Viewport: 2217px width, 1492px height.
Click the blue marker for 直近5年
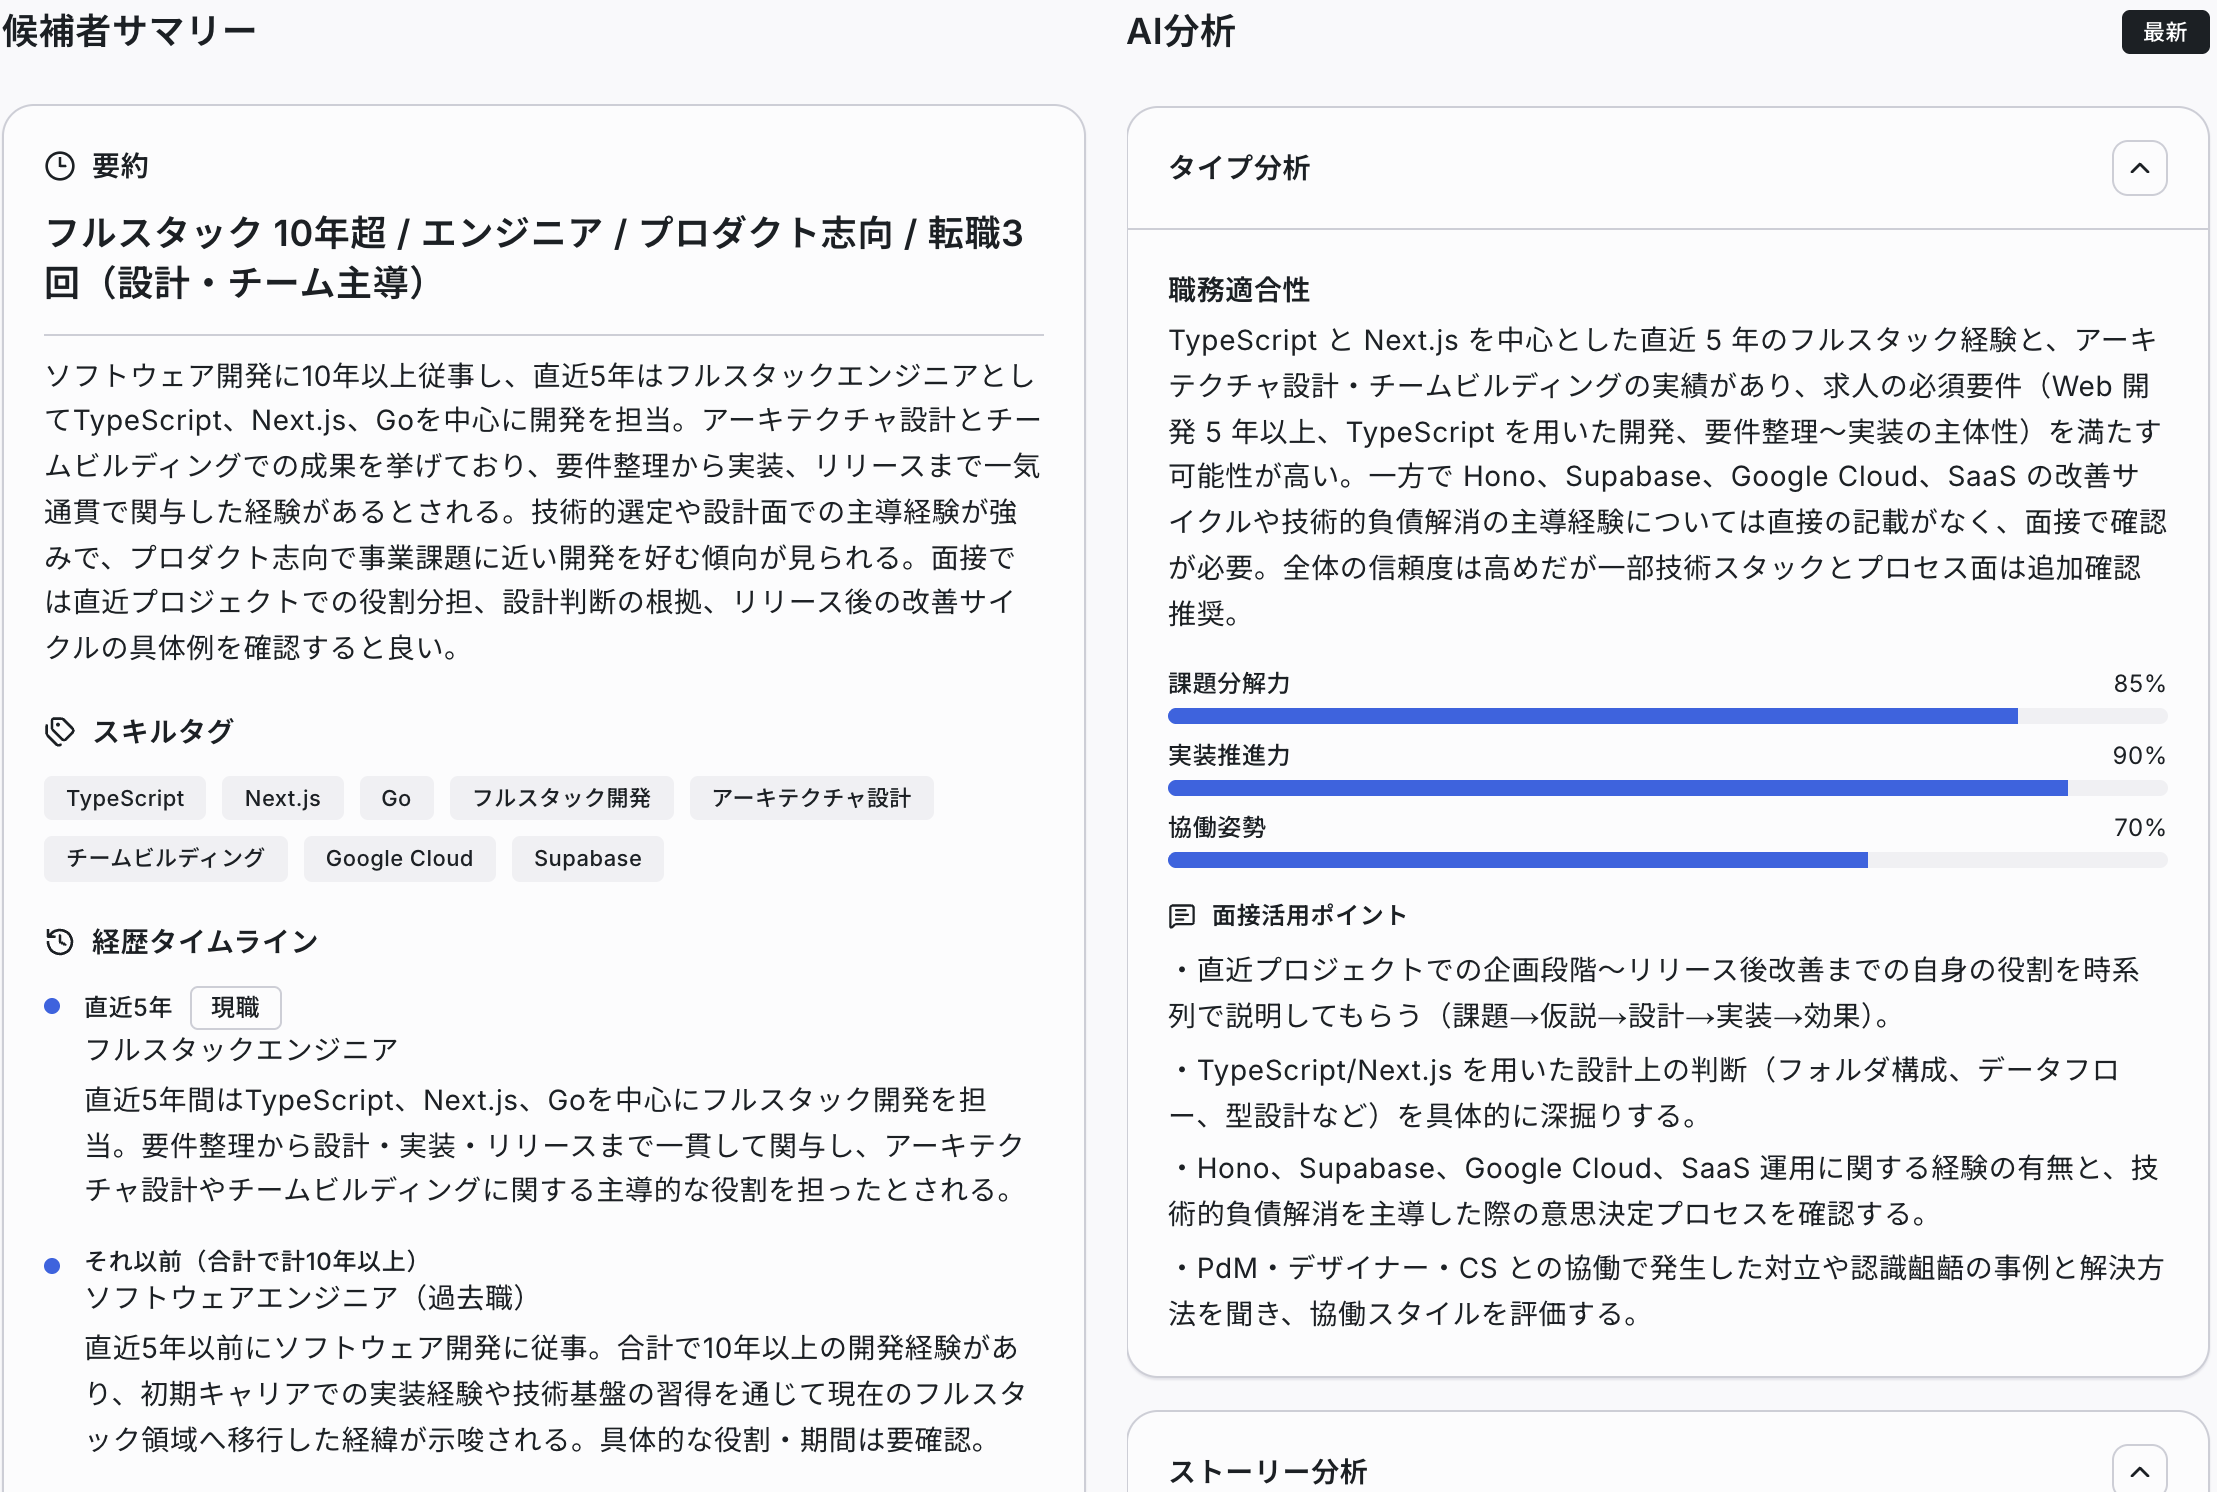[x=53, y=1007]
